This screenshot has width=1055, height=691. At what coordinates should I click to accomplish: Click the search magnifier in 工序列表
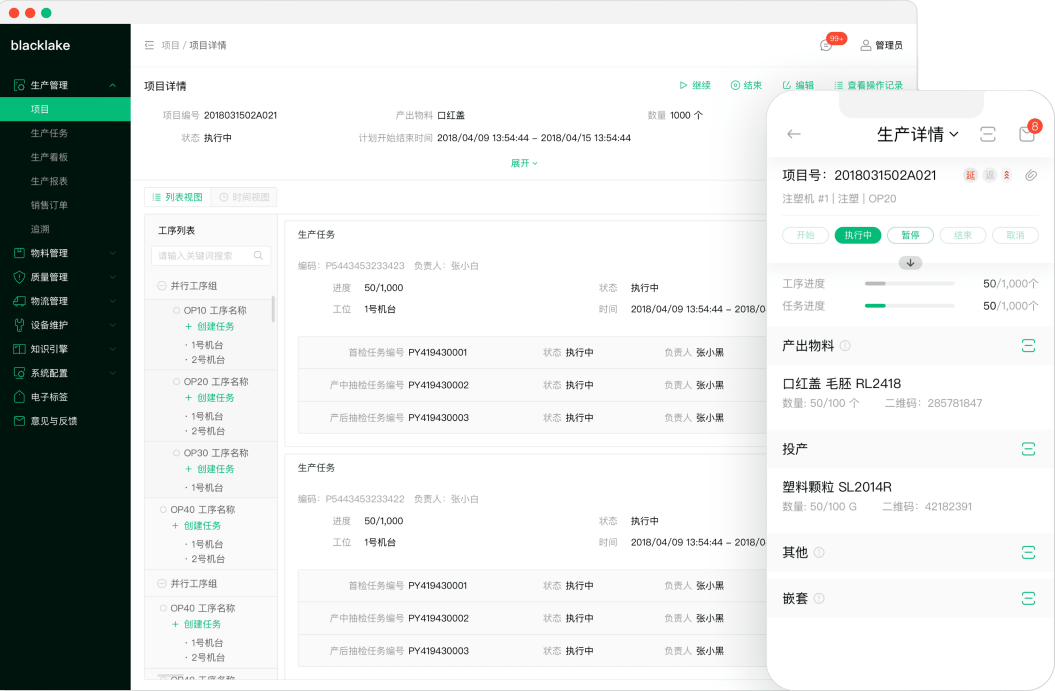[x=258, y=256]
